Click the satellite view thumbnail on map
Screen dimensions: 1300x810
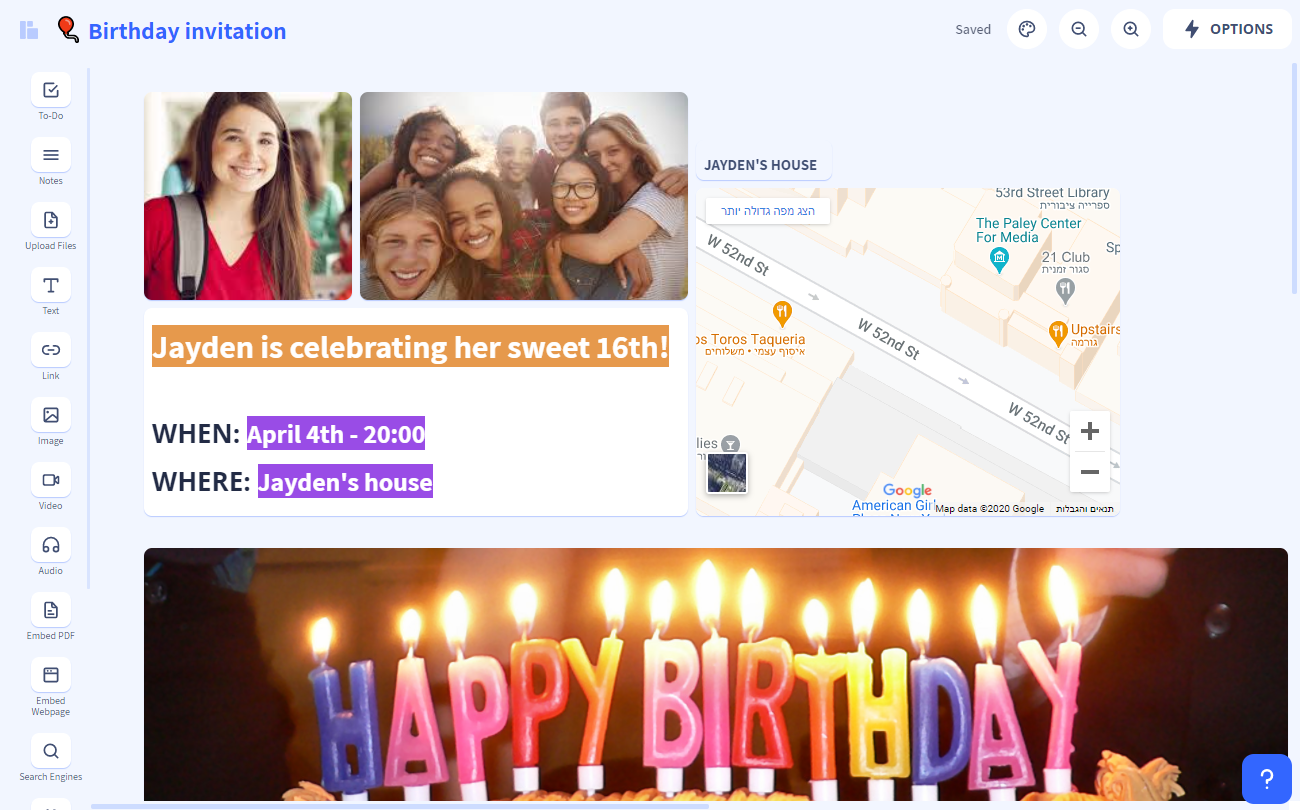coord(727,473)
